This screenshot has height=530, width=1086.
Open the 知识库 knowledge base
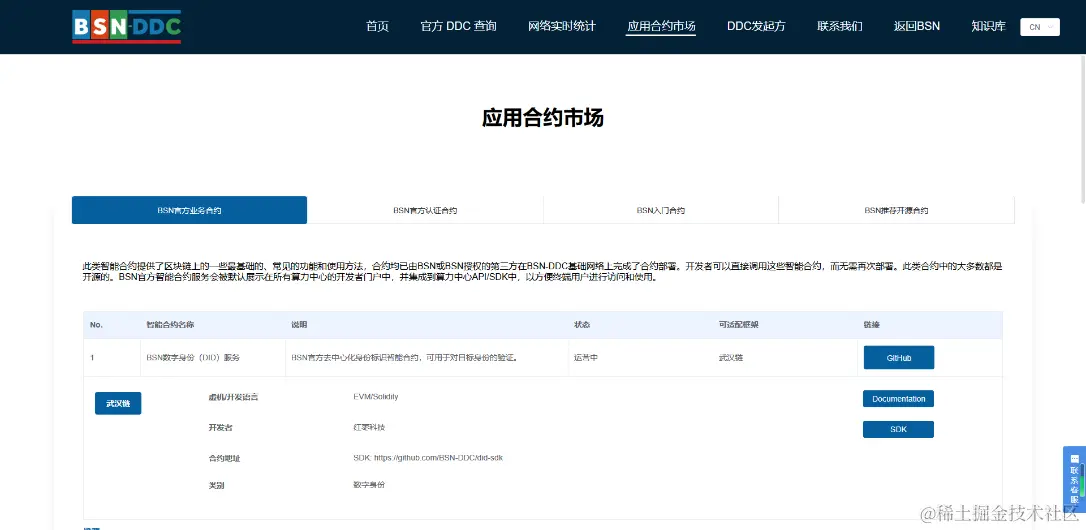988,26
